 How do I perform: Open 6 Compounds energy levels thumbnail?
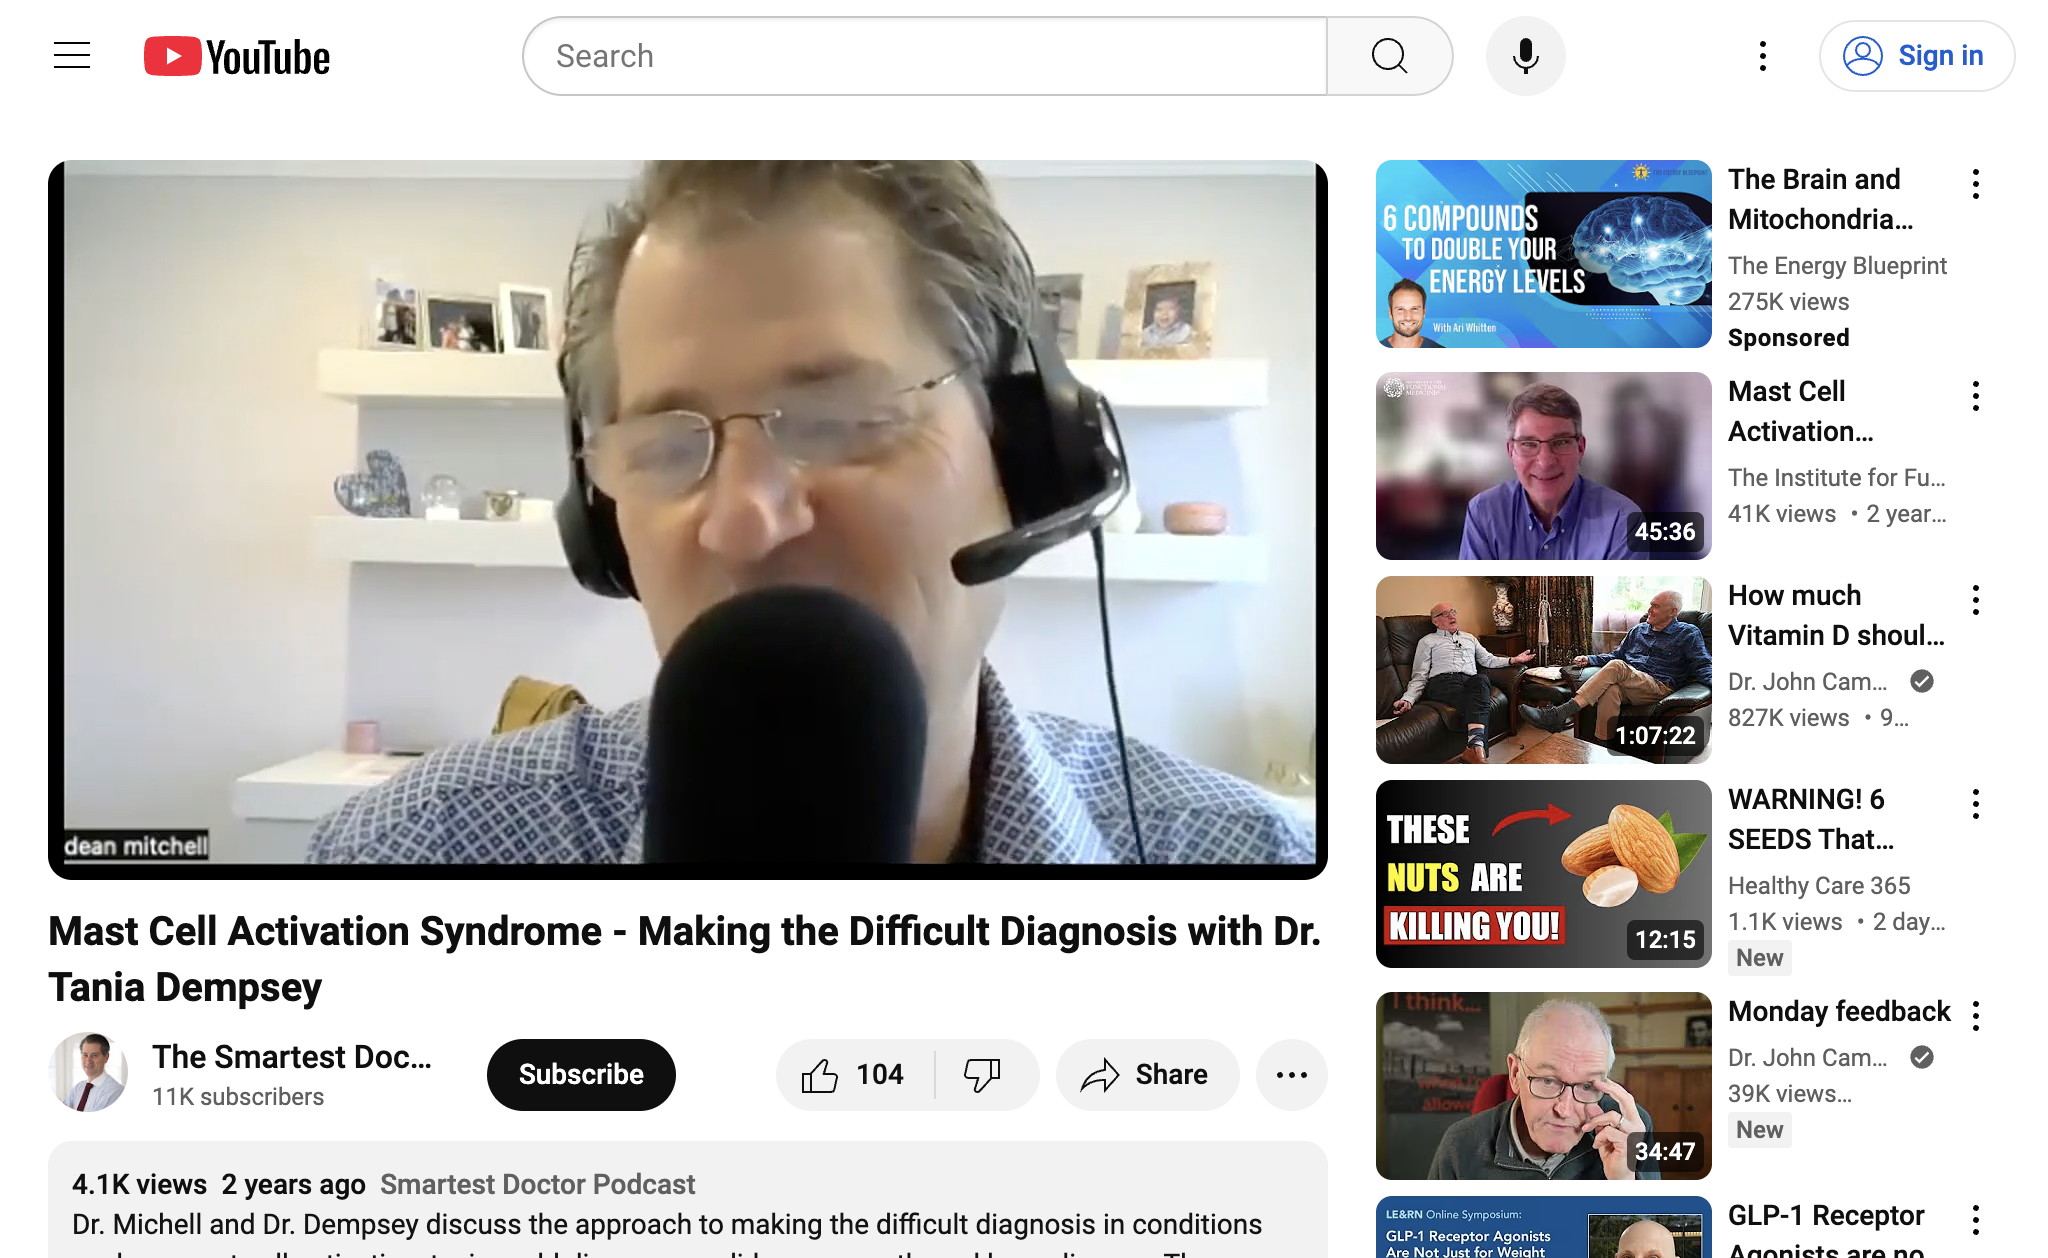tap(1543, 254)
